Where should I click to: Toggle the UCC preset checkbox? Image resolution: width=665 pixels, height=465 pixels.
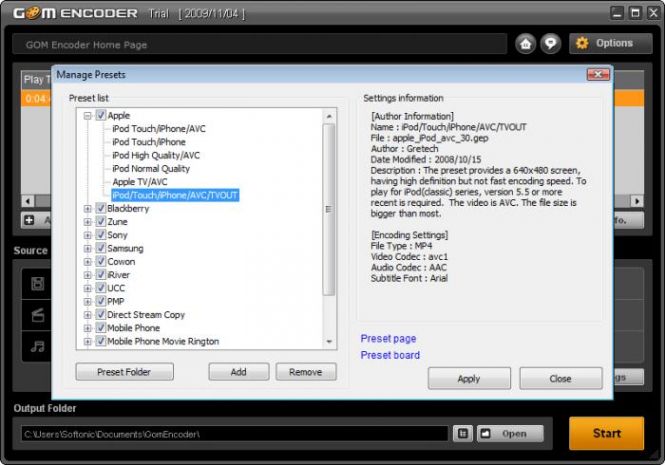point(101,288)
